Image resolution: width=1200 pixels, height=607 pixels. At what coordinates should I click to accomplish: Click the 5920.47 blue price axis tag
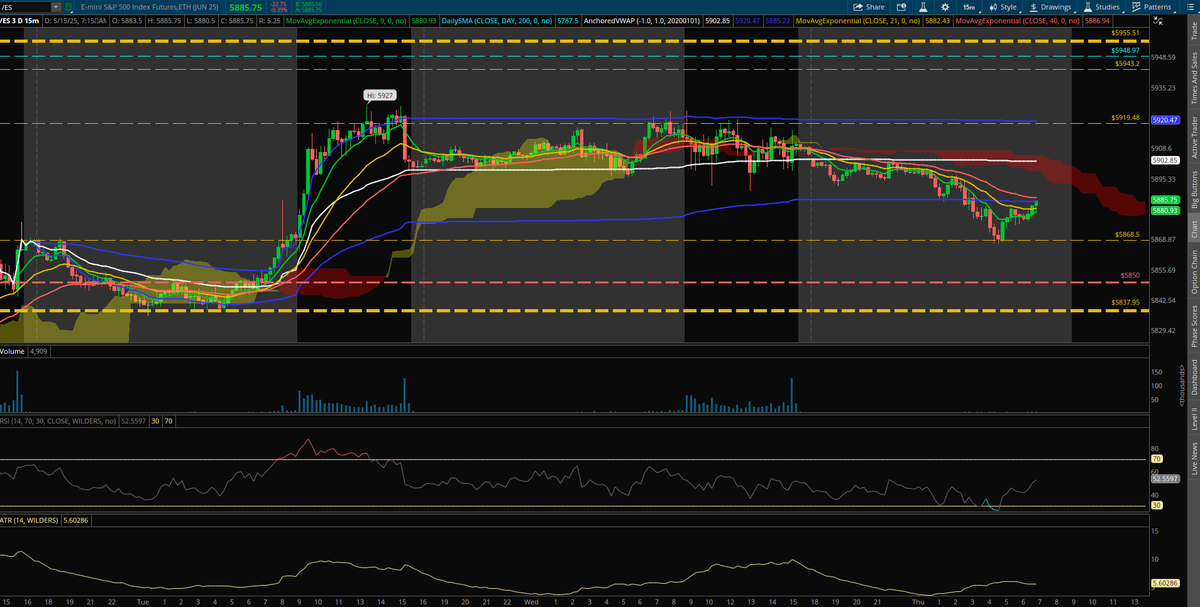pos(1166,120)
